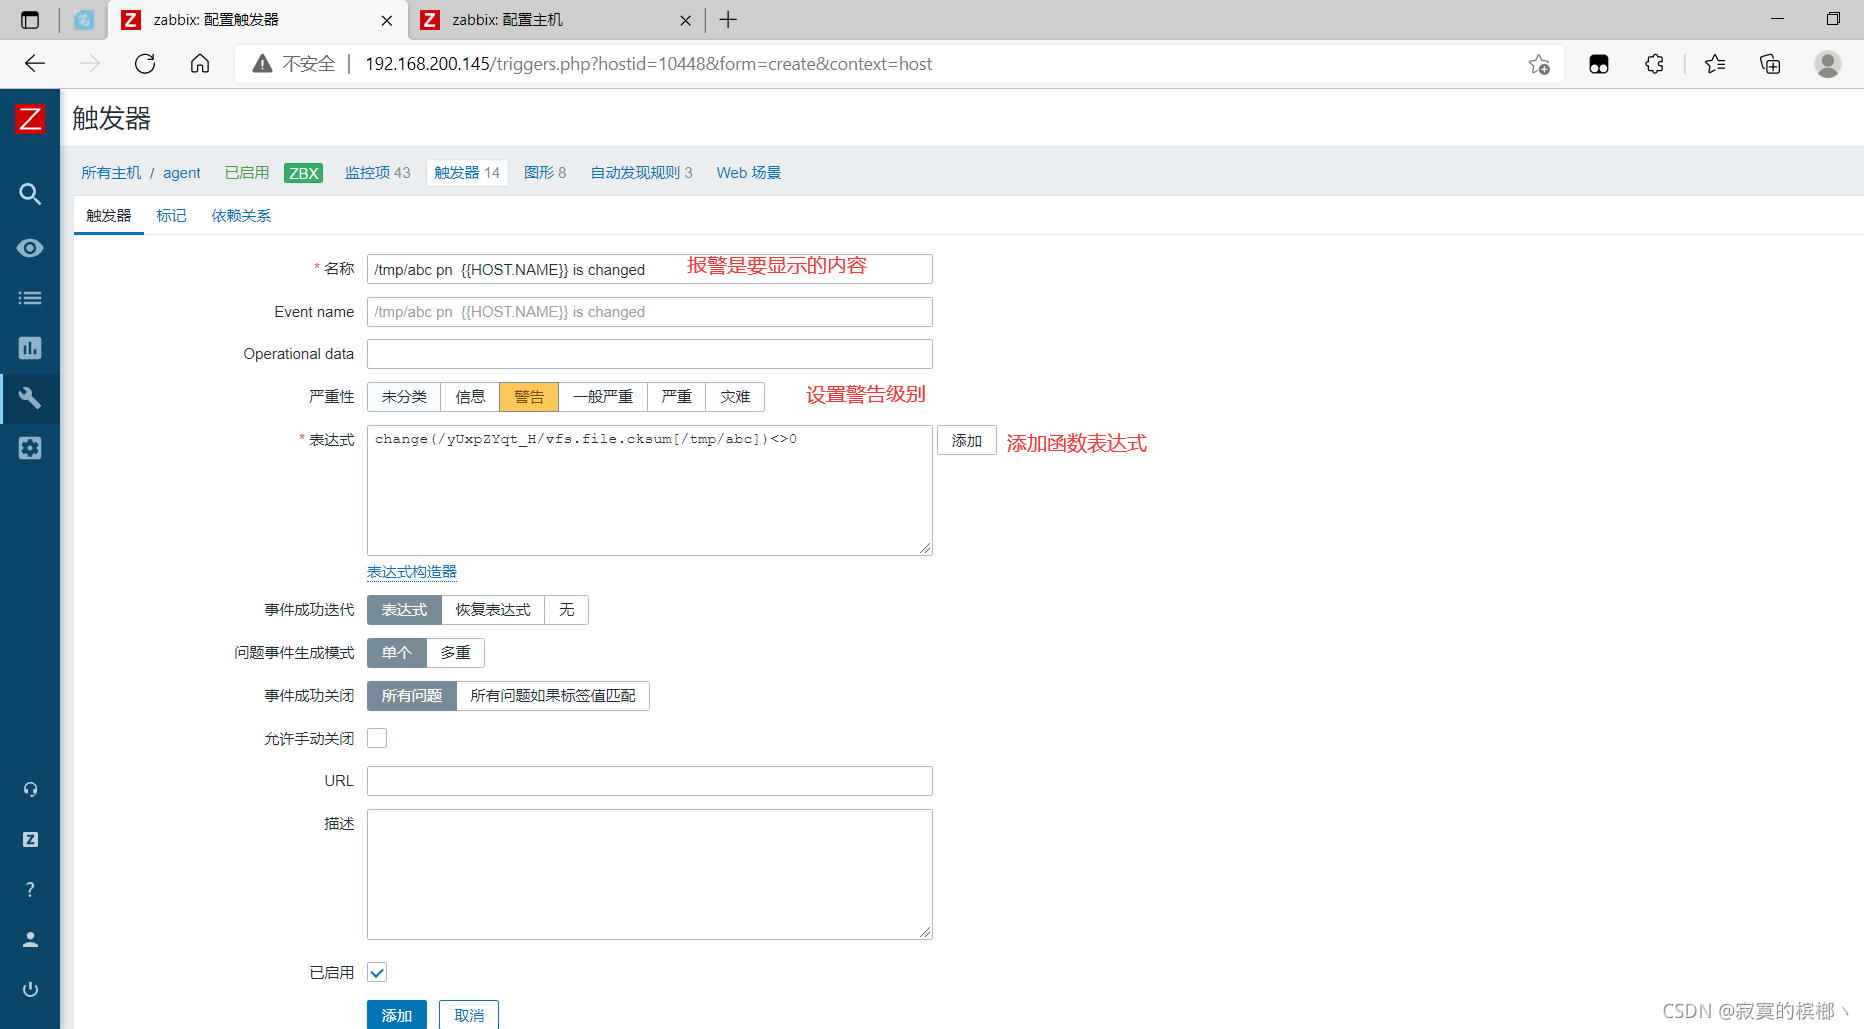Open Help question mark icon
1864x1029 pixels.
(x=30, y=890)
